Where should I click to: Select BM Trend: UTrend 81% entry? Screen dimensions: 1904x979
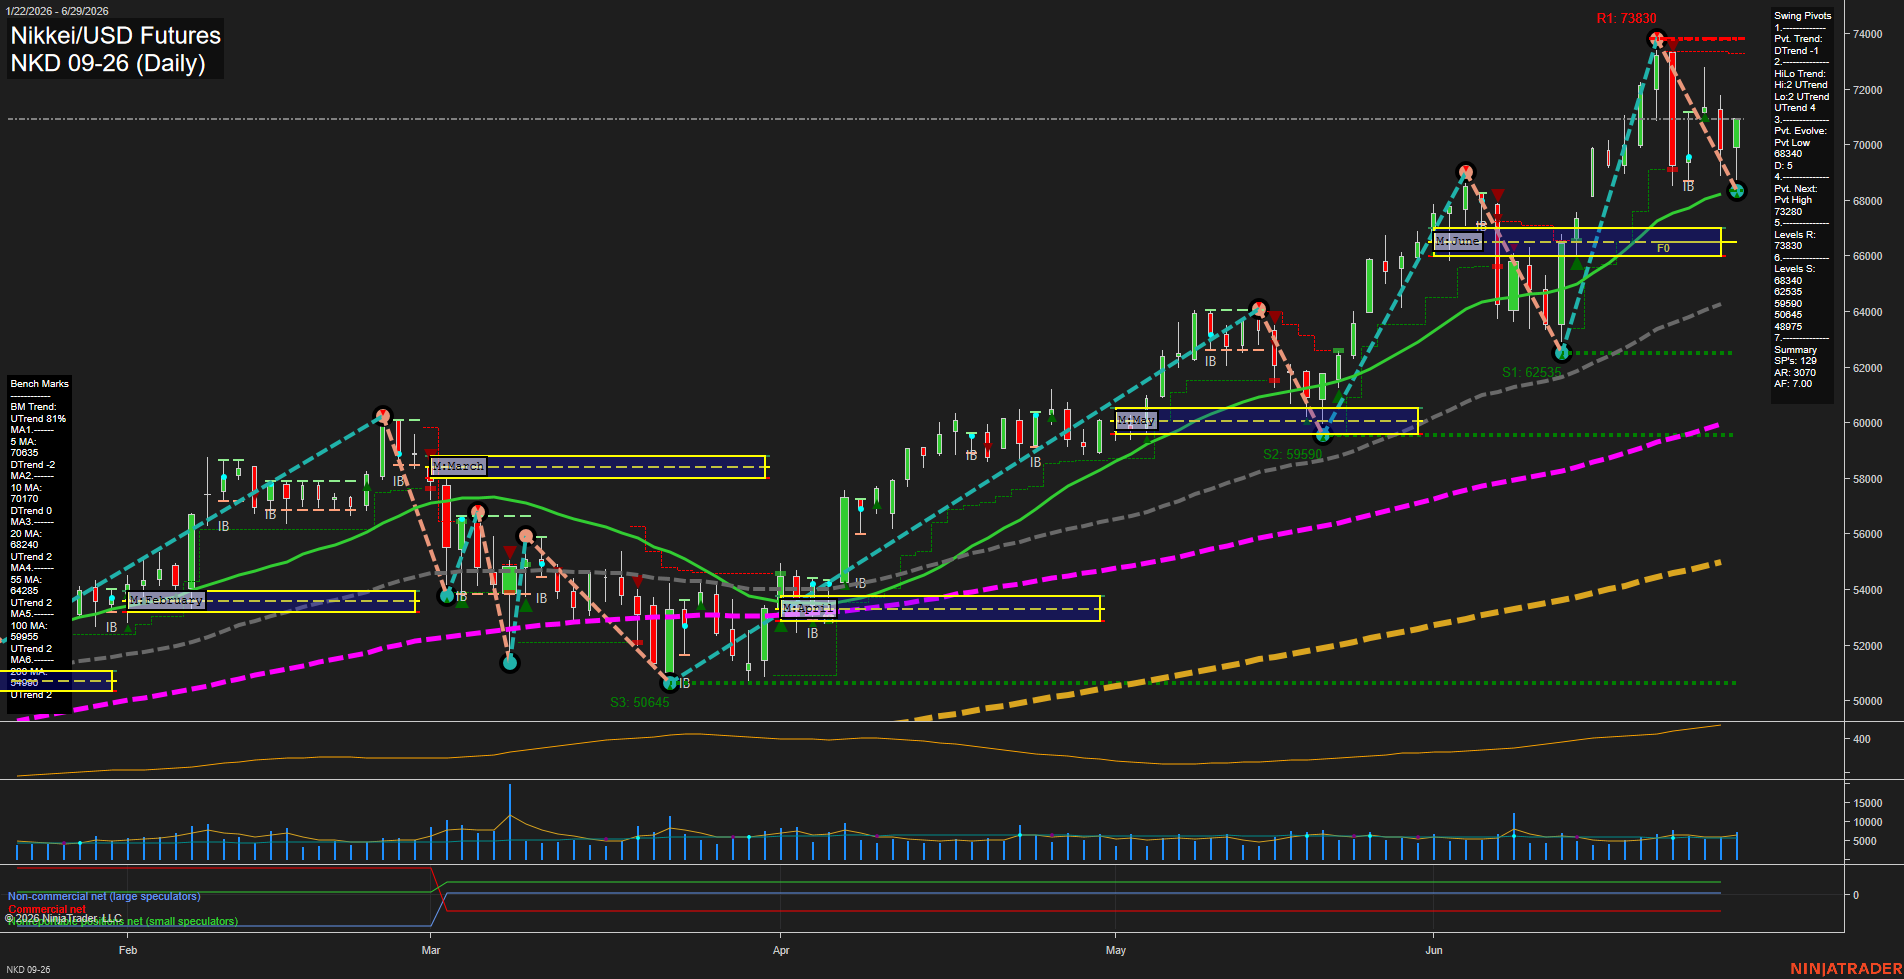tap(38, 413)
